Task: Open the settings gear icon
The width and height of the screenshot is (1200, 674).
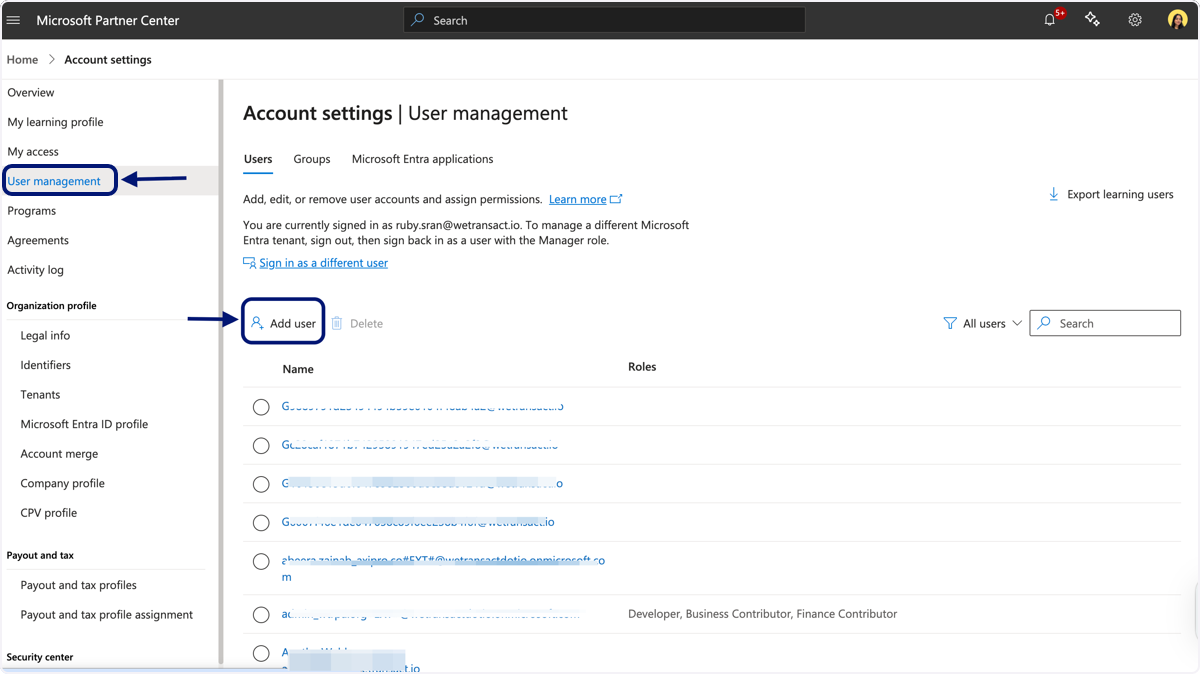Action: tap(1135, 20)
